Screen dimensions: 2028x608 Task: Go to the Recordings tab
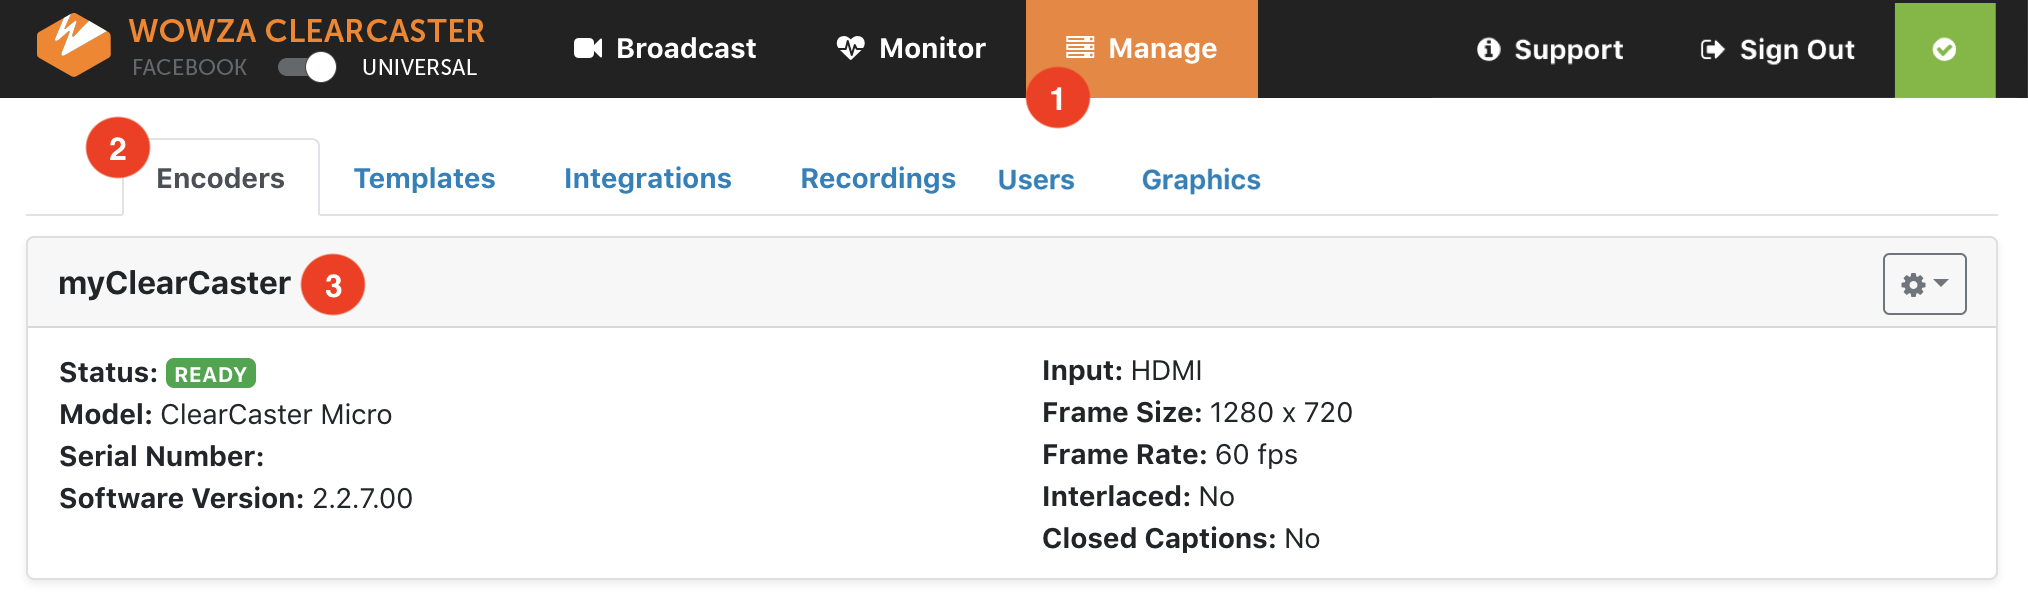tap(877, 178)
